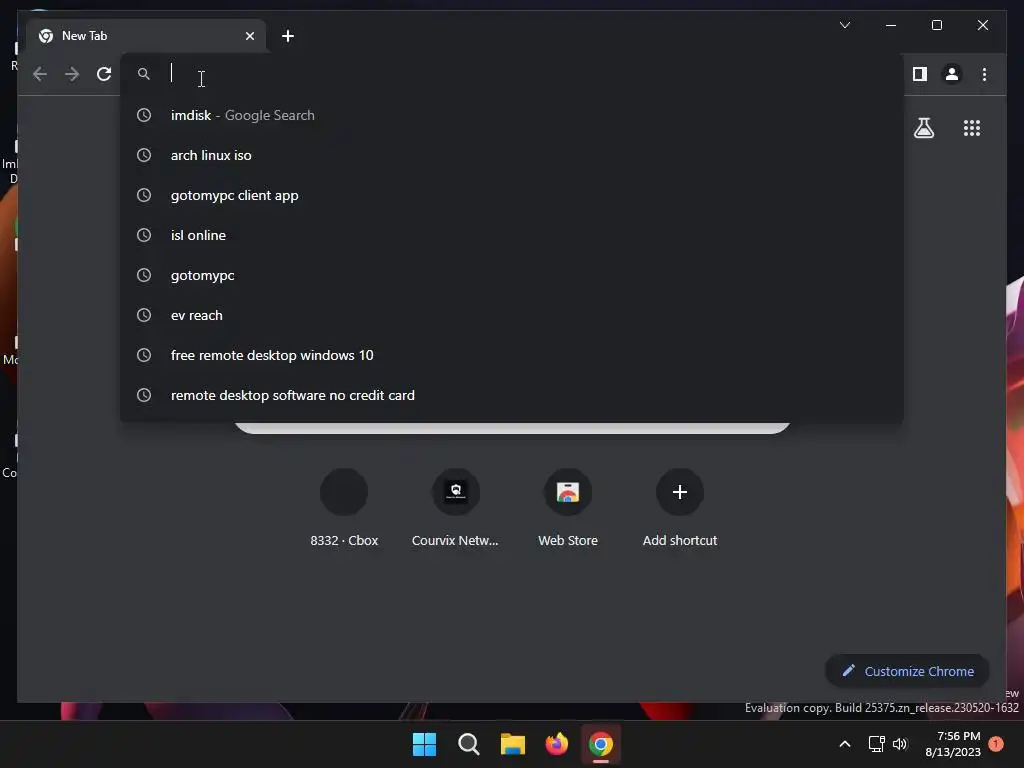Choose the 'gotomypc client app' suggestion
1024x768 pixels.
(511, 195)
